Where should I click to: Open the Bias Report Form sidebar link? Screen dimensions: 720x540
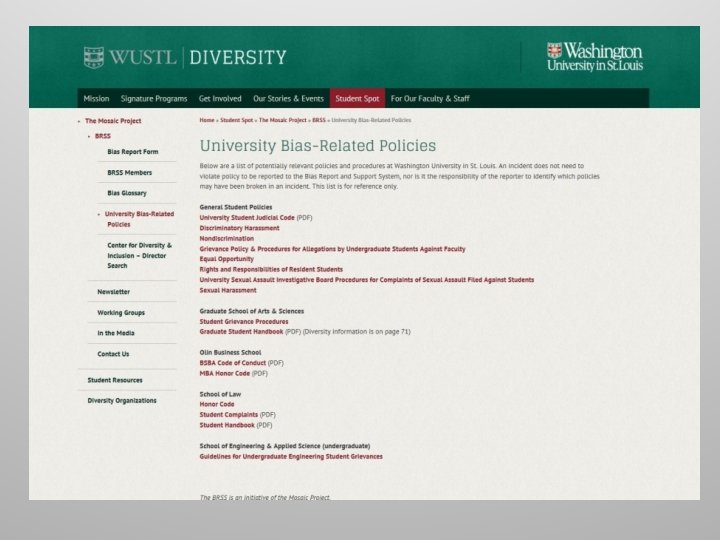point(133,152)
